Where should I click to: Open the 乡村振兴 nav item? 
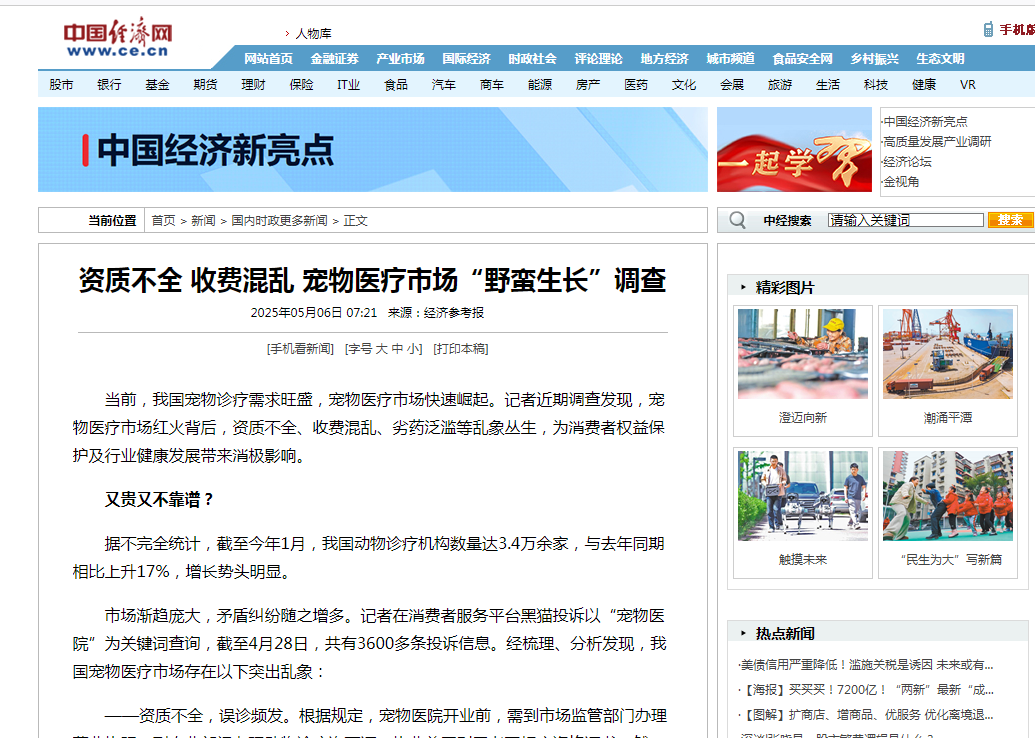874,59
